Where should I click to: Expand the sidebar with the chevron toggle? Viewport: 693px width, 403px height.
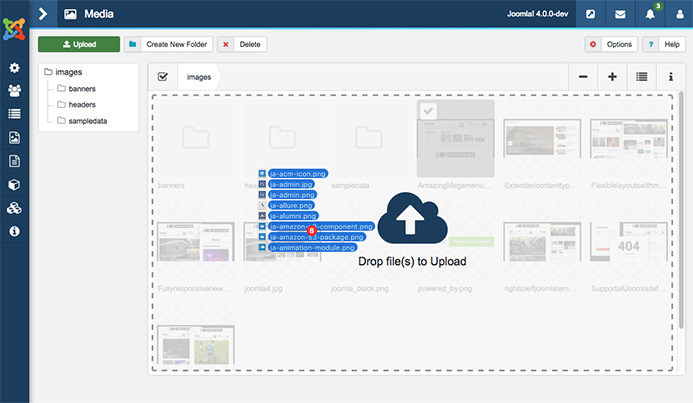click(x=43, y=14)
